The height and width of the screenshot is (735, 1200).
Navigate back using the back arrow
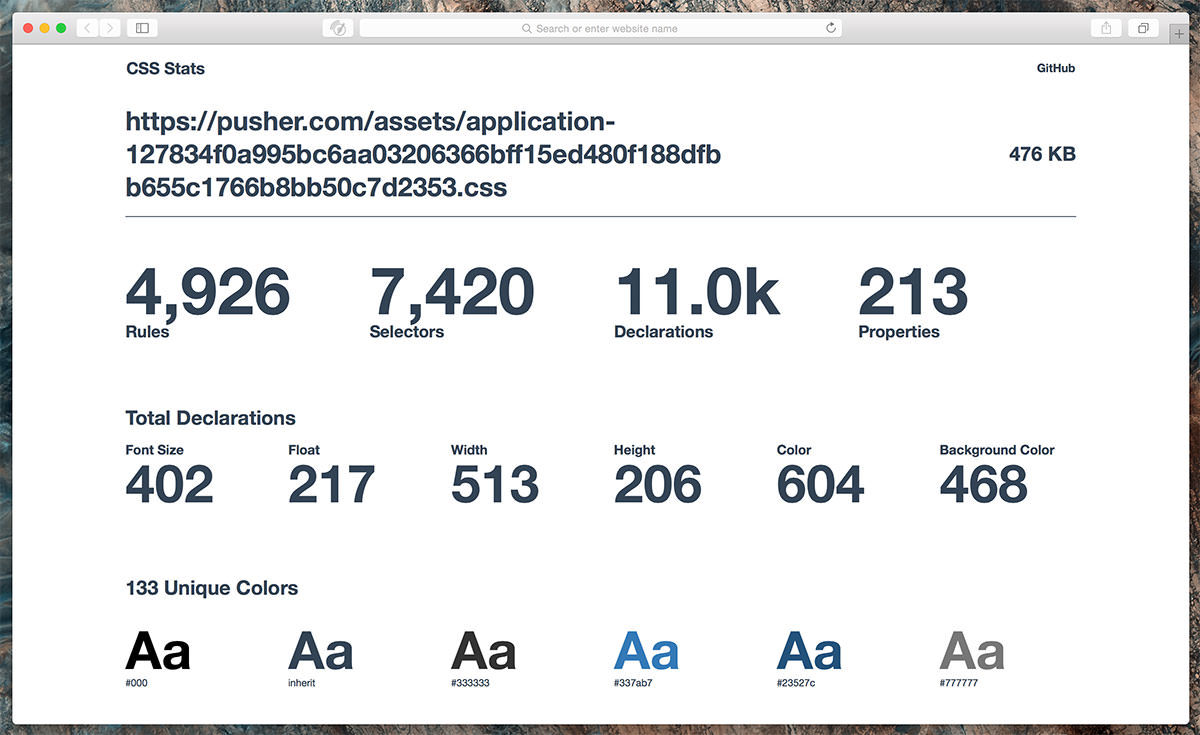click(x=86, y=28)
